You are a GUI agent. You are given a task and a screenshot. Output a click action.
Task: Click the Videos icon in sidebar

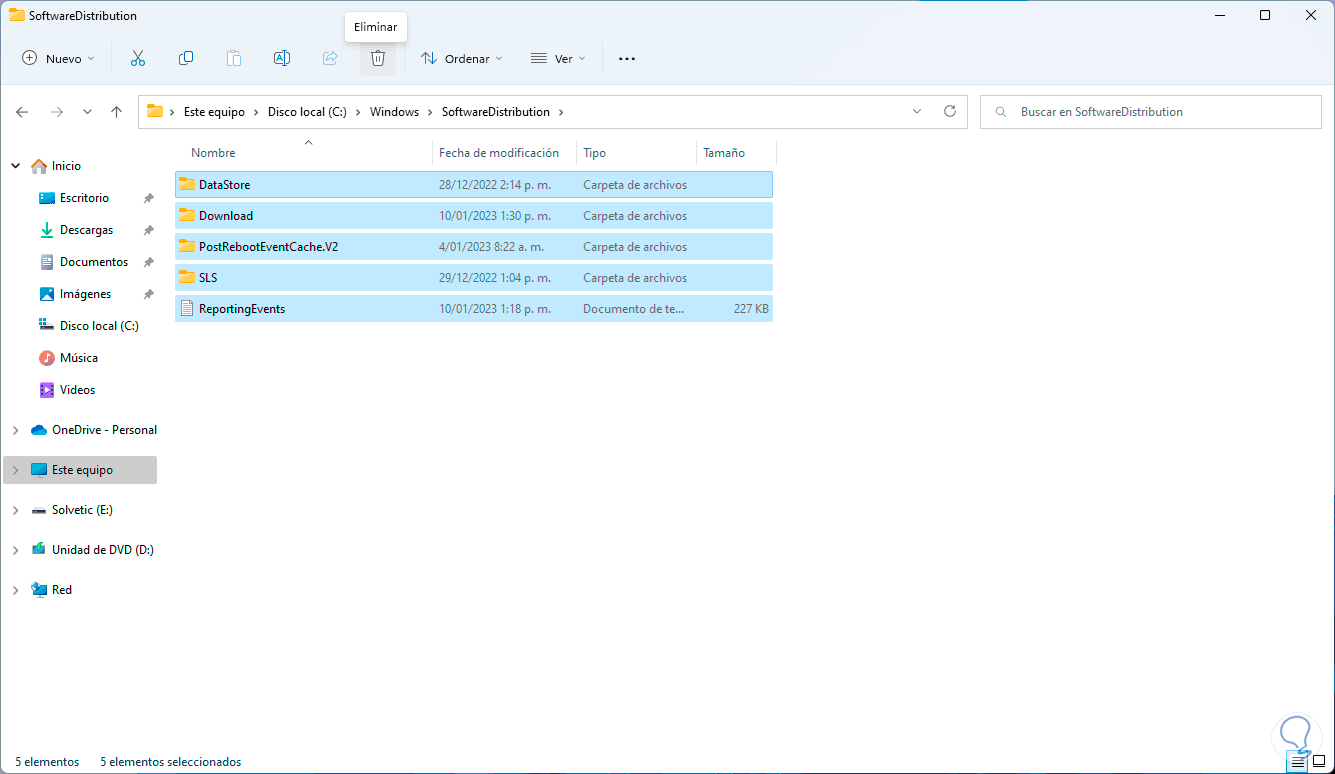point(46,390)
